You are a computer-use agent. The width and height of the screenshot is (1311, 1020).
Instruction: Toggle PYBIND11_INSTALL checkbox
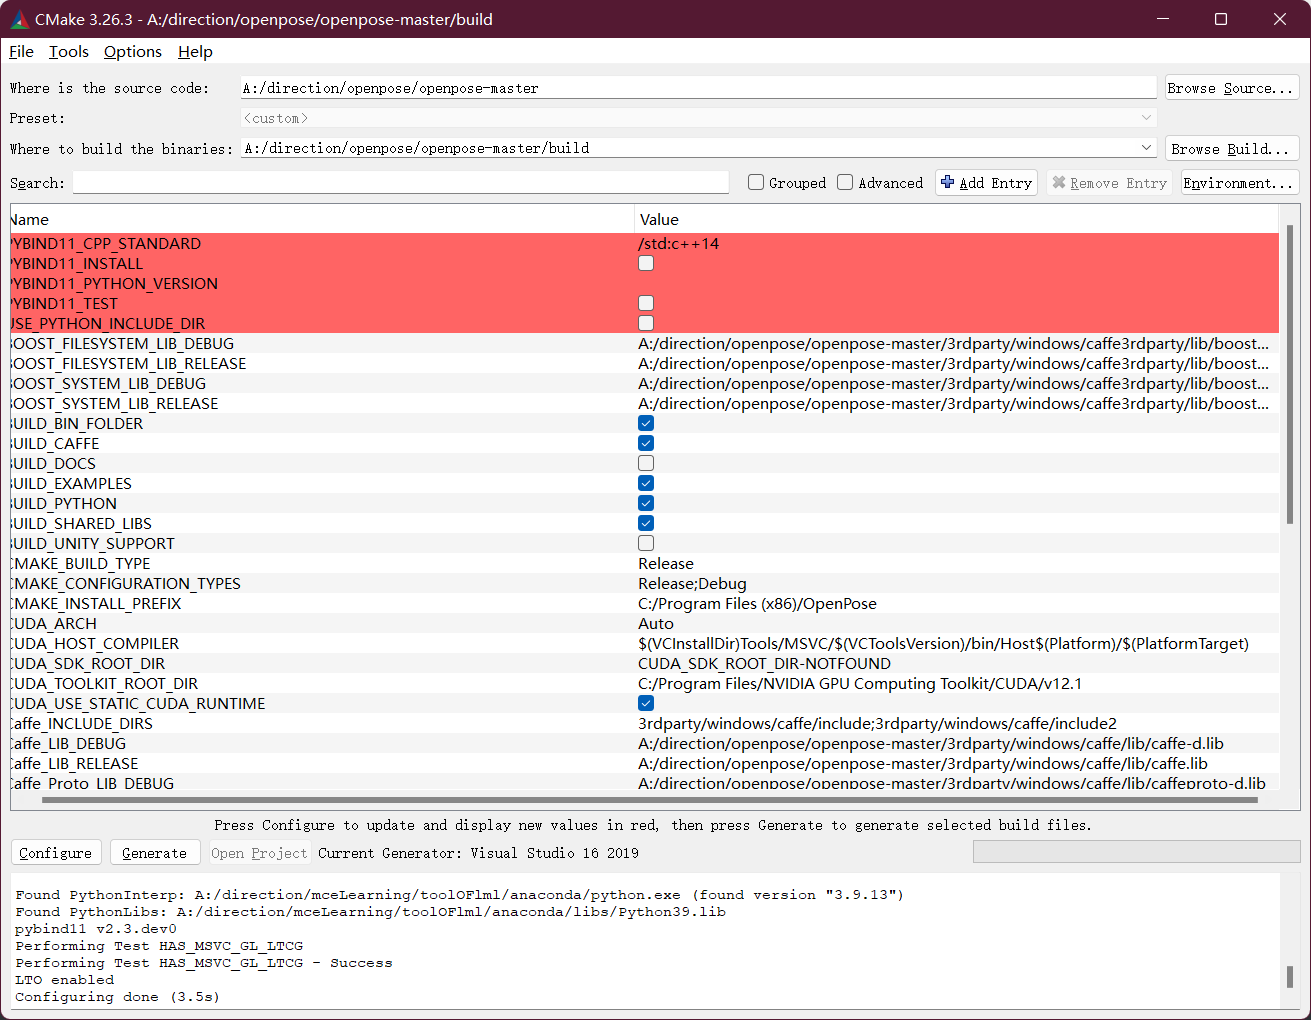pyautogui.click(x=646, y=263)
